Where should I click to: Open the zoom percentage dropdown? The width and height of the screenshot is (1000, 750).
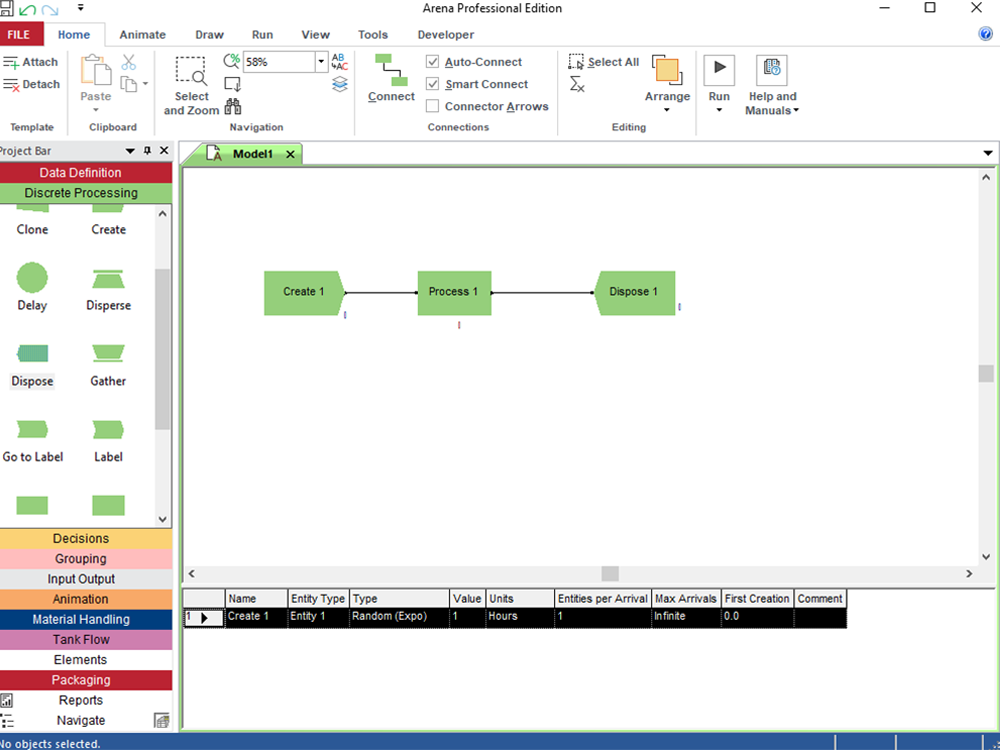322,62
